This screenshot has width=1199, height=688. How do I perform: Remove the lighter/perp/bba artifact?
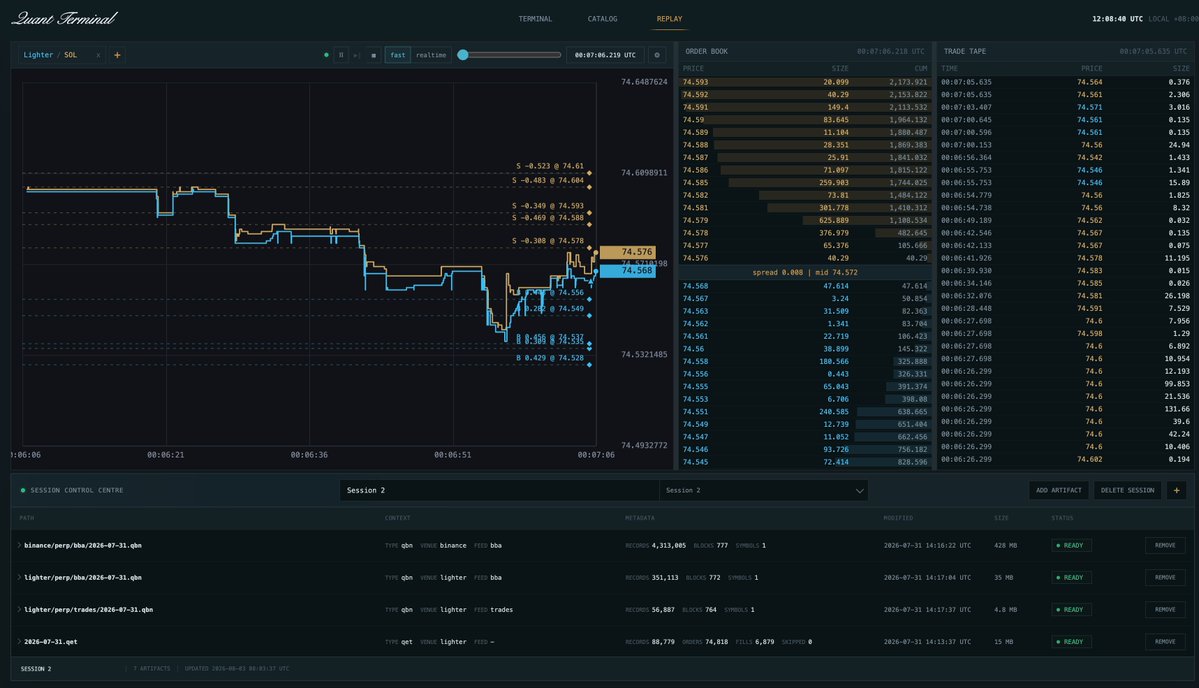[x=1165, y=578]
